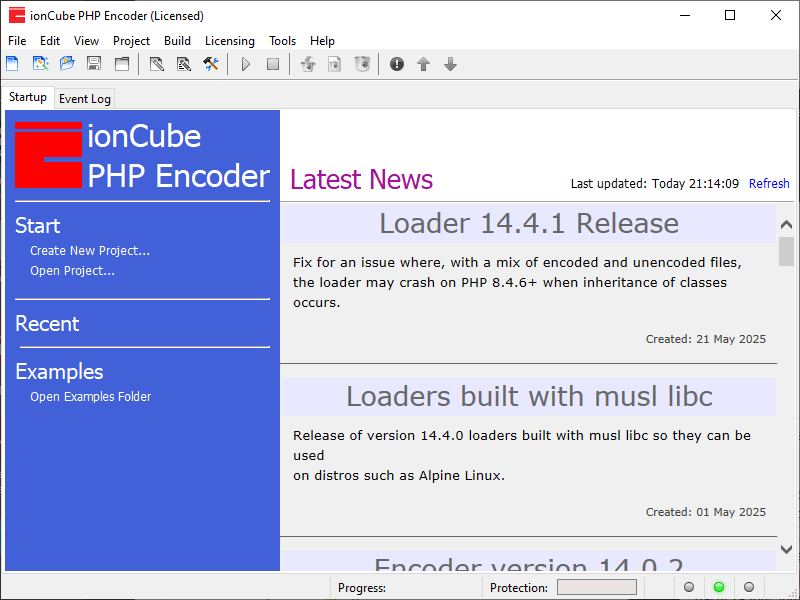This screenshot has height=600, width=800.
Task: Click the green status indicator light
Action: [x=718, y=587]
